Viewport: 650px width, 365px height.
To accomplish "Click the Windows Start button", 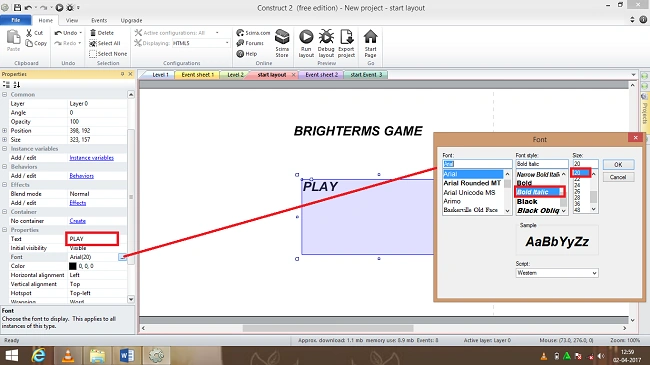I will pos(12,355).
